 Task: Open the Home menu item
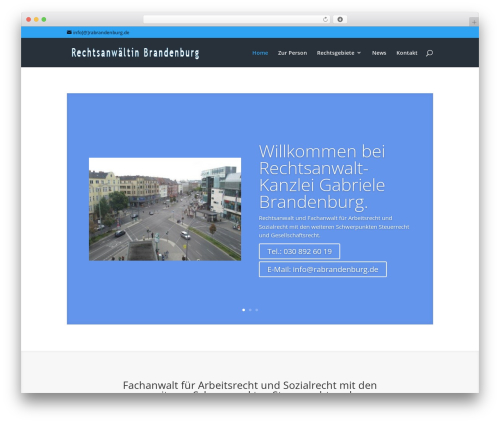[260, 53]
